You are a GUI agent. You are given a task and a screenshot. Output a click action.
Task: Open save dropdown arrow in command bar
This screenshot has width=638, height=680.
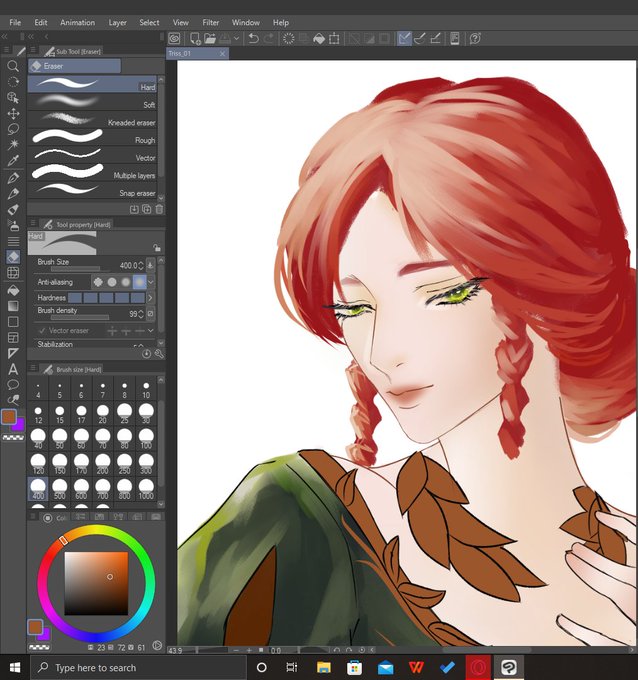pyautogui.click(x=236, y=39)
